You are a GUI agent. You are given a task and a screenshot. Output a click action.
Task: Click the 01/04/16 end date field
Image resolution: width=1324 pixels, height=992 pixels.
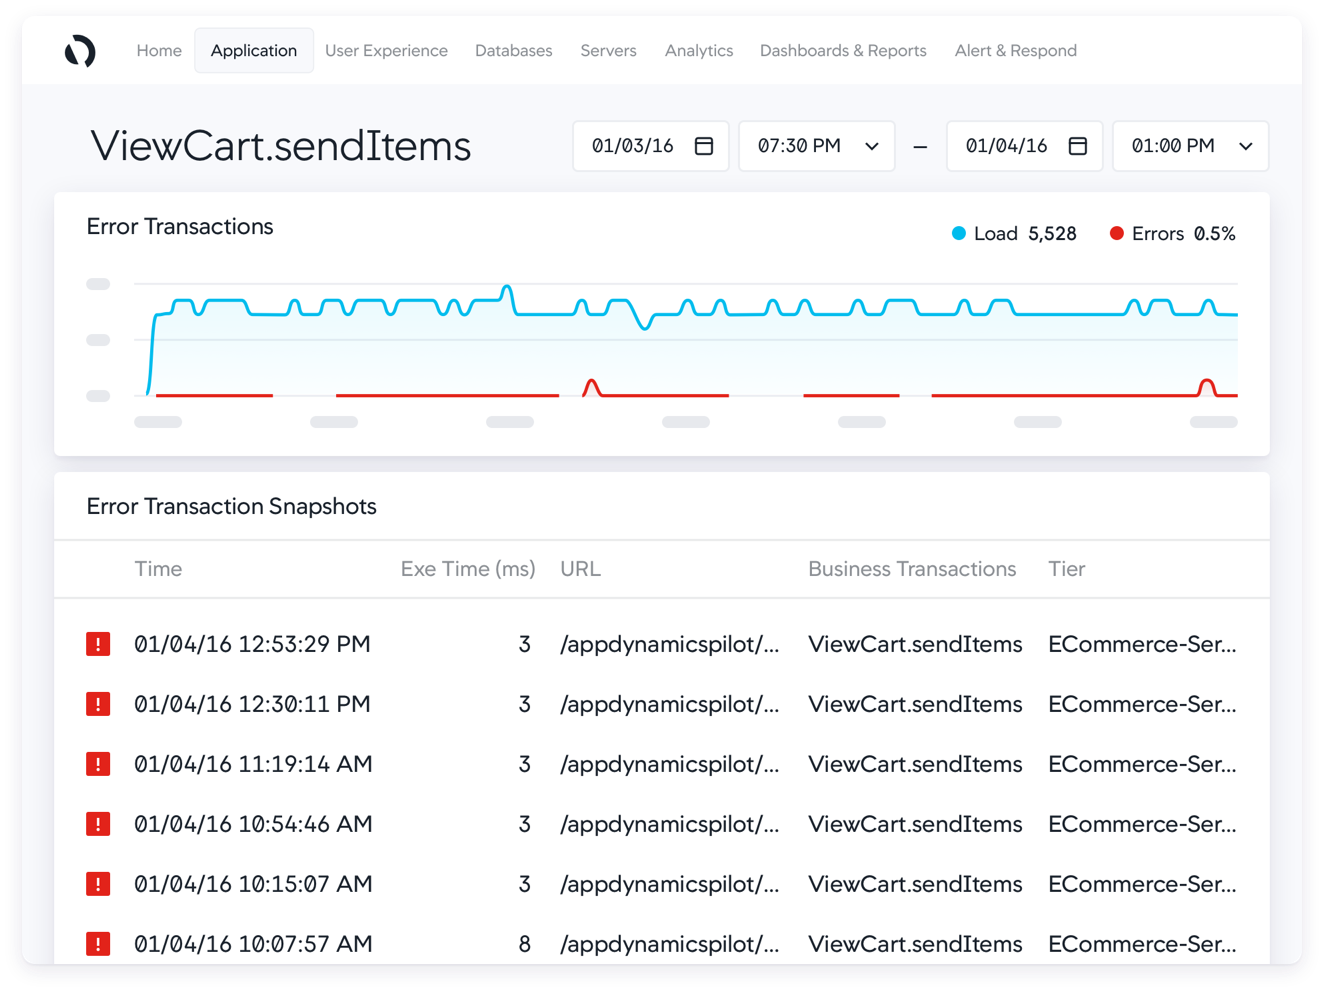pyautogui.click(x=1025, y=146)
